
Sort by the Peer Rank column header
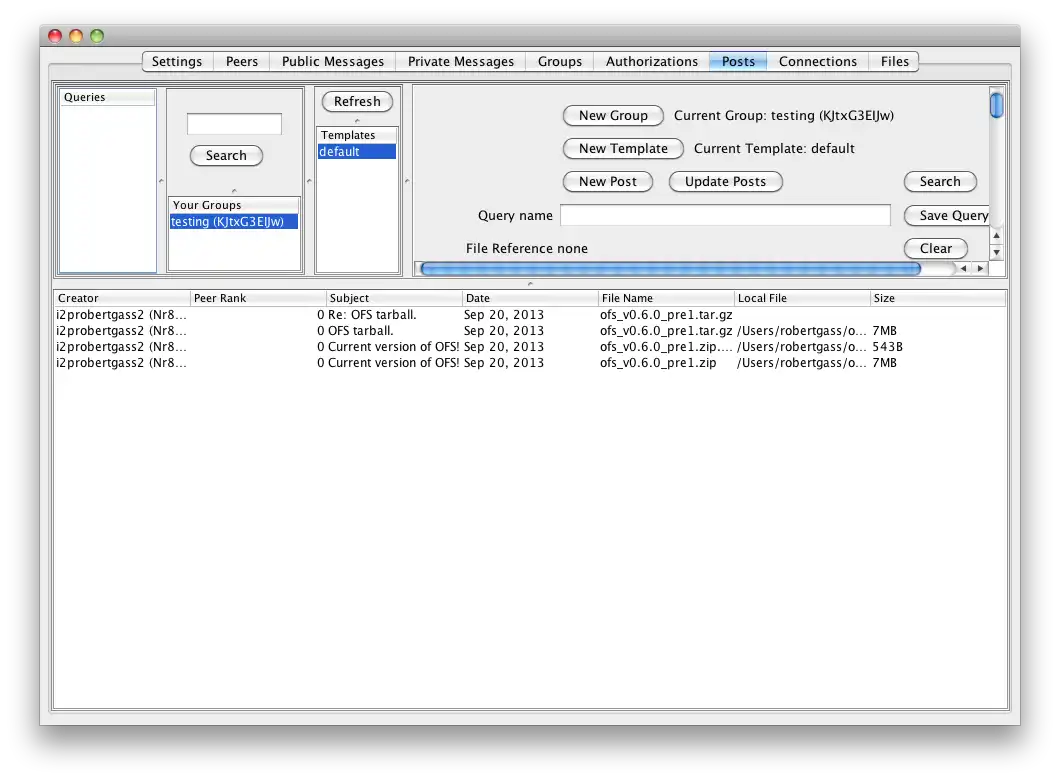(258, 298)
